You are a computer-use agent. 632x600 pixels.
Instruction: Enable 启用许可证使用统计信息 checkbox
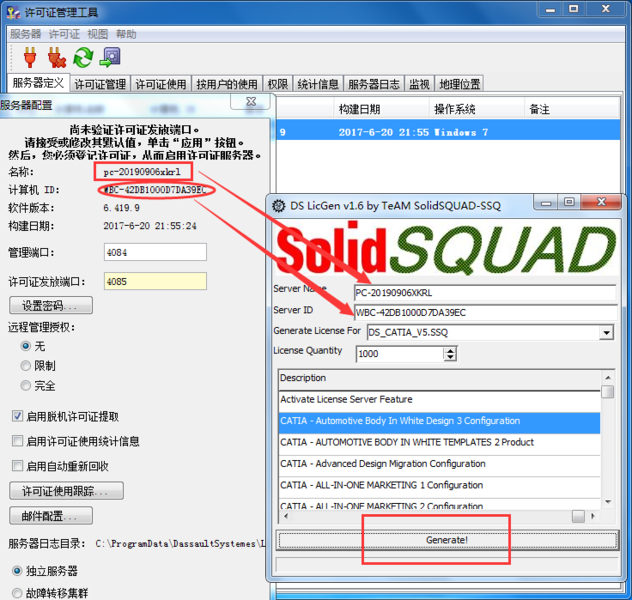(x=17, y=441)
